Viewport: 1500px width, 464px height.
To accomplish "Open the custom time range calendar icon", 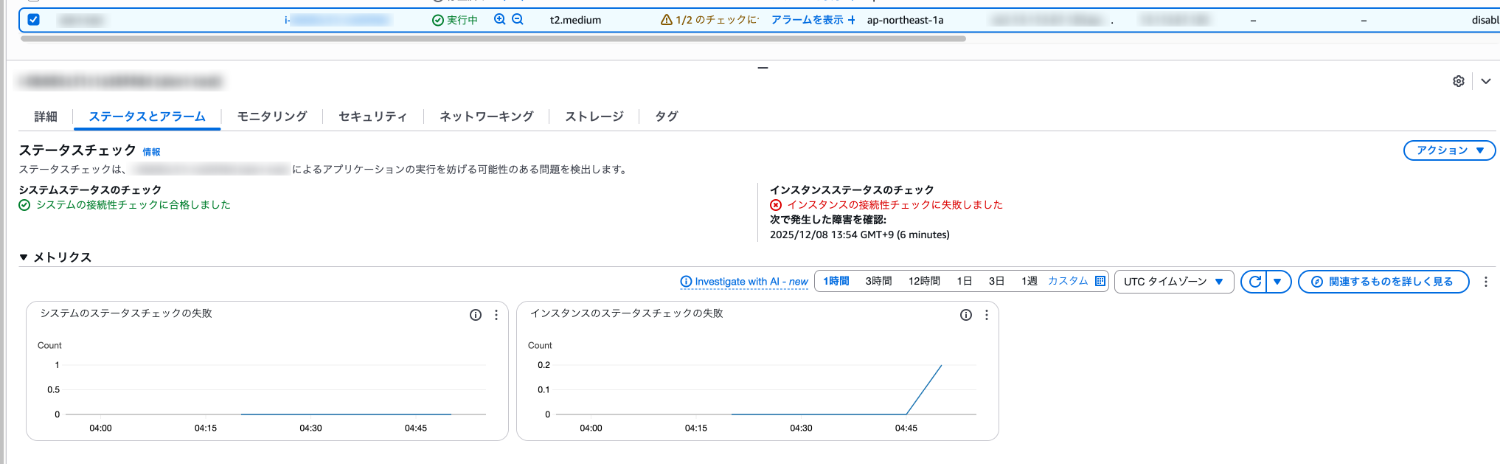I will point(1101,282).
